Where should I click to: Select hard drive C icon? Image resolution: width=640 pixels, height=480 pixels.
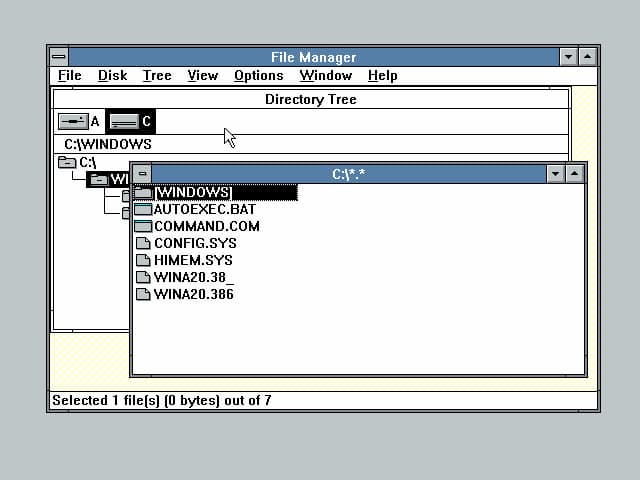[124, 121]
